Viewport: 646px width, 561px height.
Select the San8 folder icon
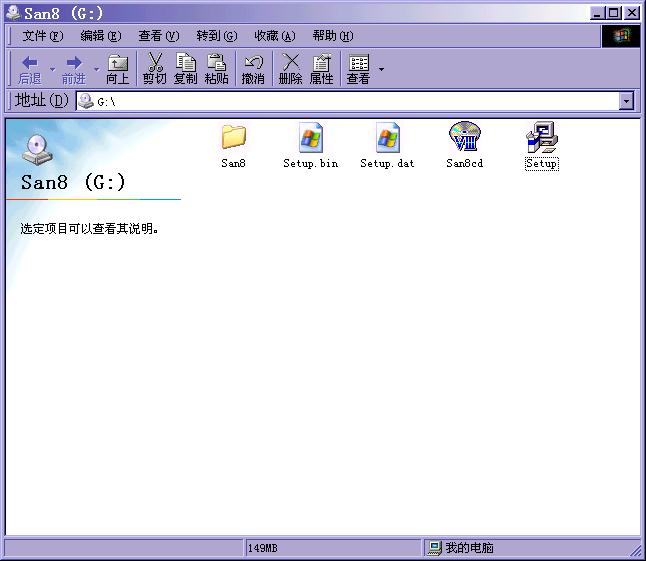233,138
